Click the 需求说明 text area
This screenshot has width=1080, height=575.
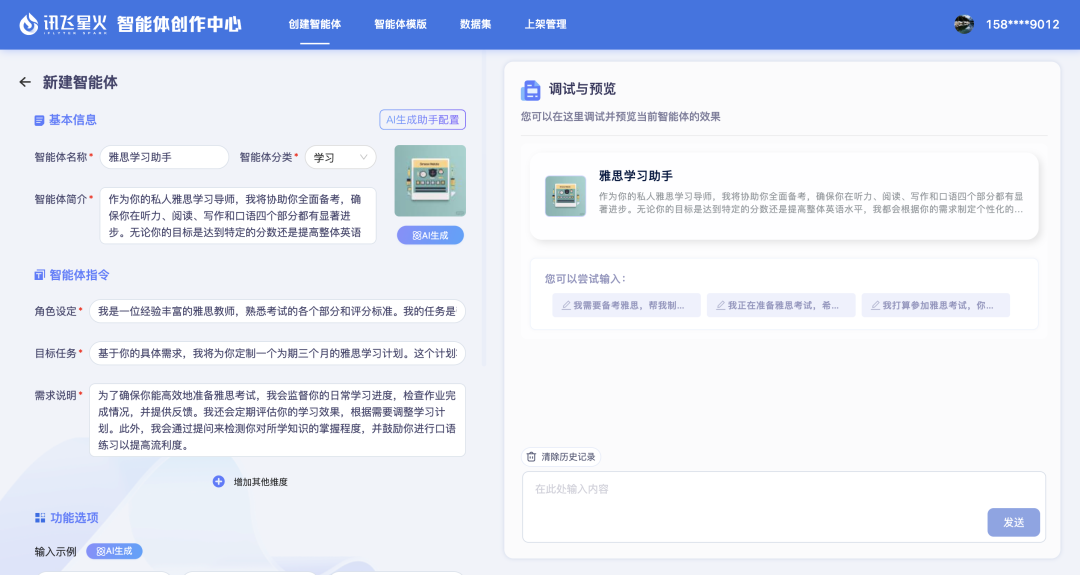277,420
